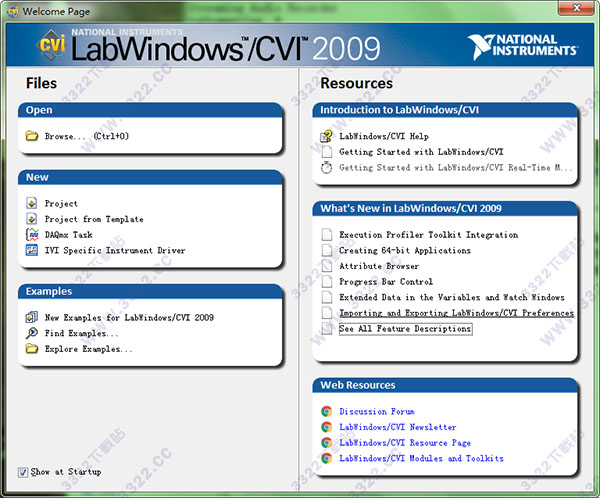This screenshot has width=600, height=498.
Task: Click the Find Examples magnifier icon
Action: pyautogui.click(x=32, y=333)
